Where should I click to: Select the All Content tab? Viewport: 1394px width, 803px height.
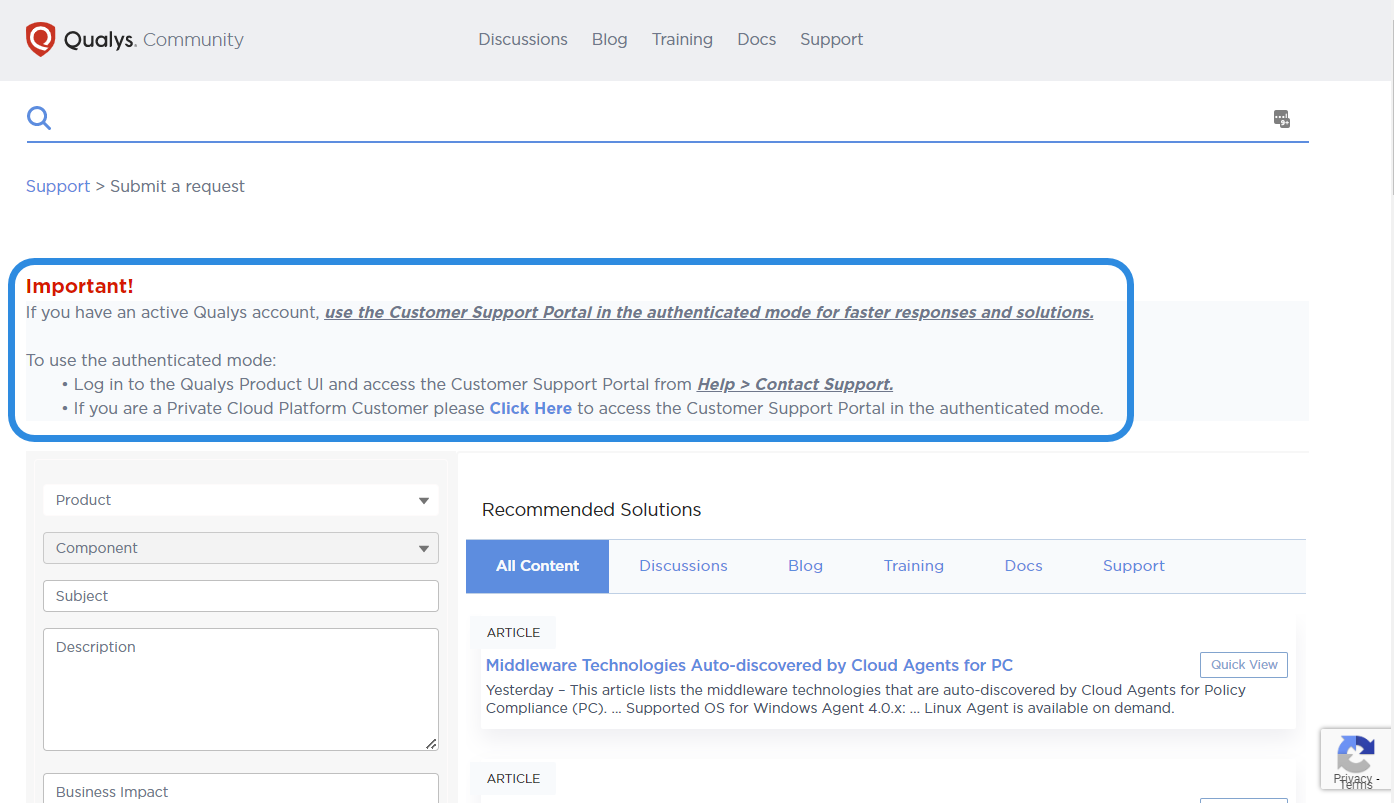click(537, 566)
